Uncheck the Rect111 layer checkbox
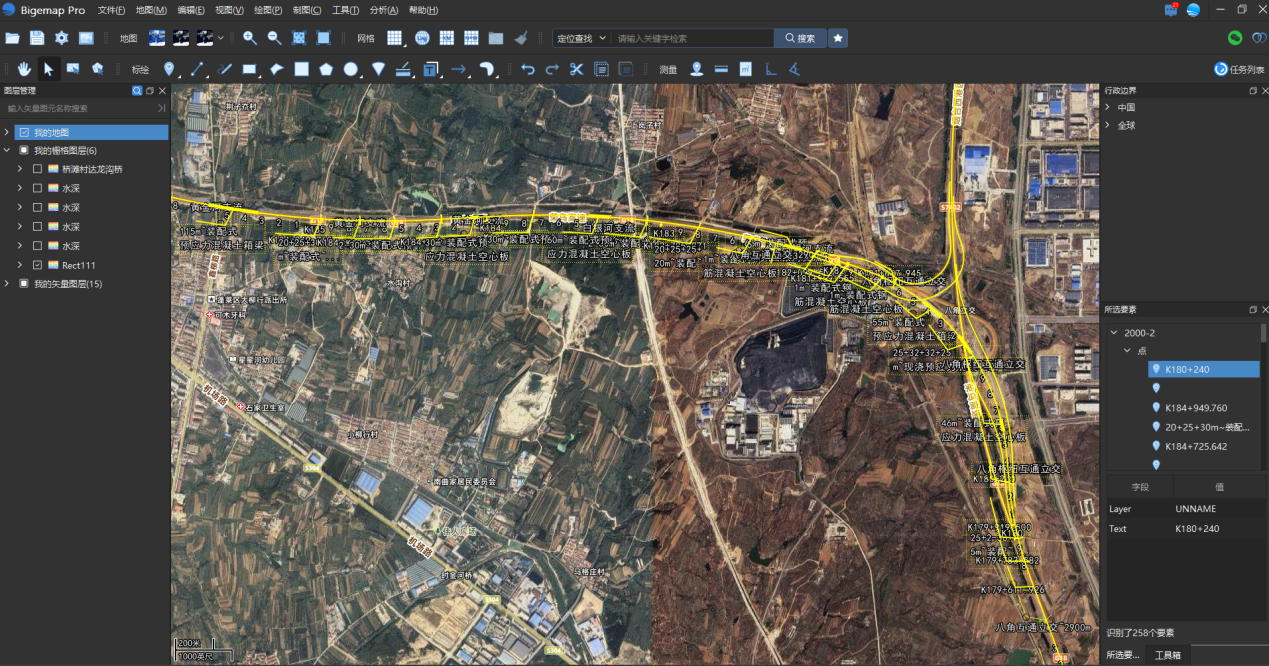Viewport: 1269px width, 666px height. click(38, 265)
